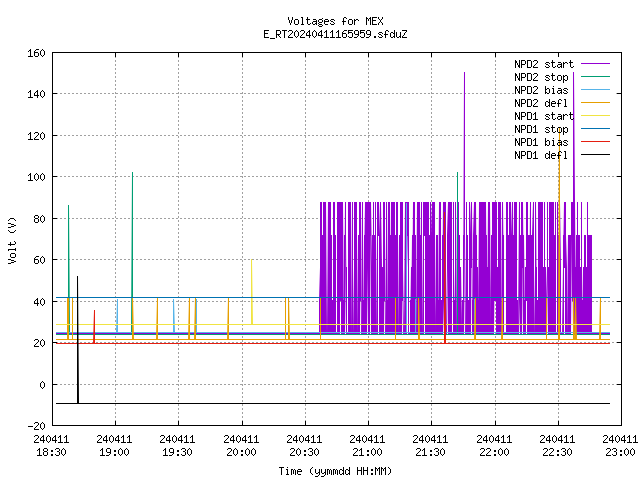Screen dimensions: 640x480
Task: Click the tall purple spike reaching 150 V near 21:45
Action: click(x=464, y=135)
